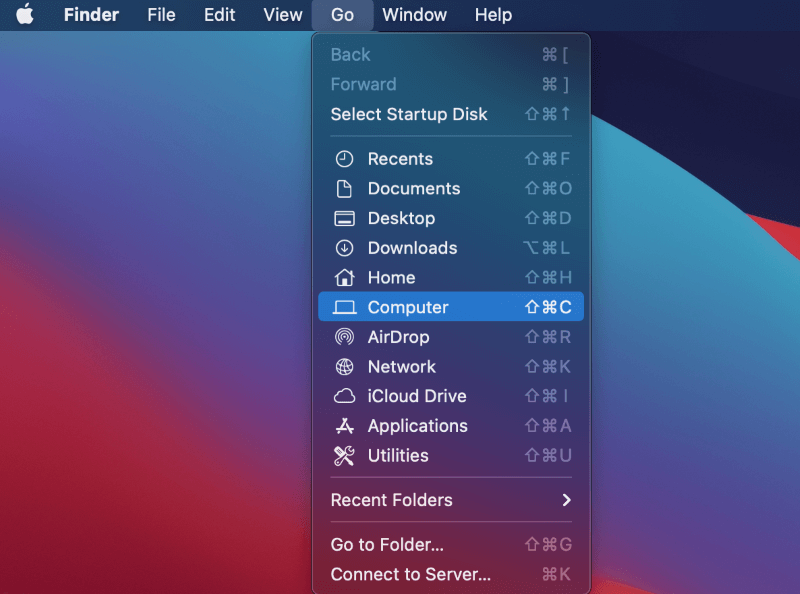Click the Recents clock icon
The height and width of the screenshot is (594, 800).
pyautogui.click(x=341, y=158)
